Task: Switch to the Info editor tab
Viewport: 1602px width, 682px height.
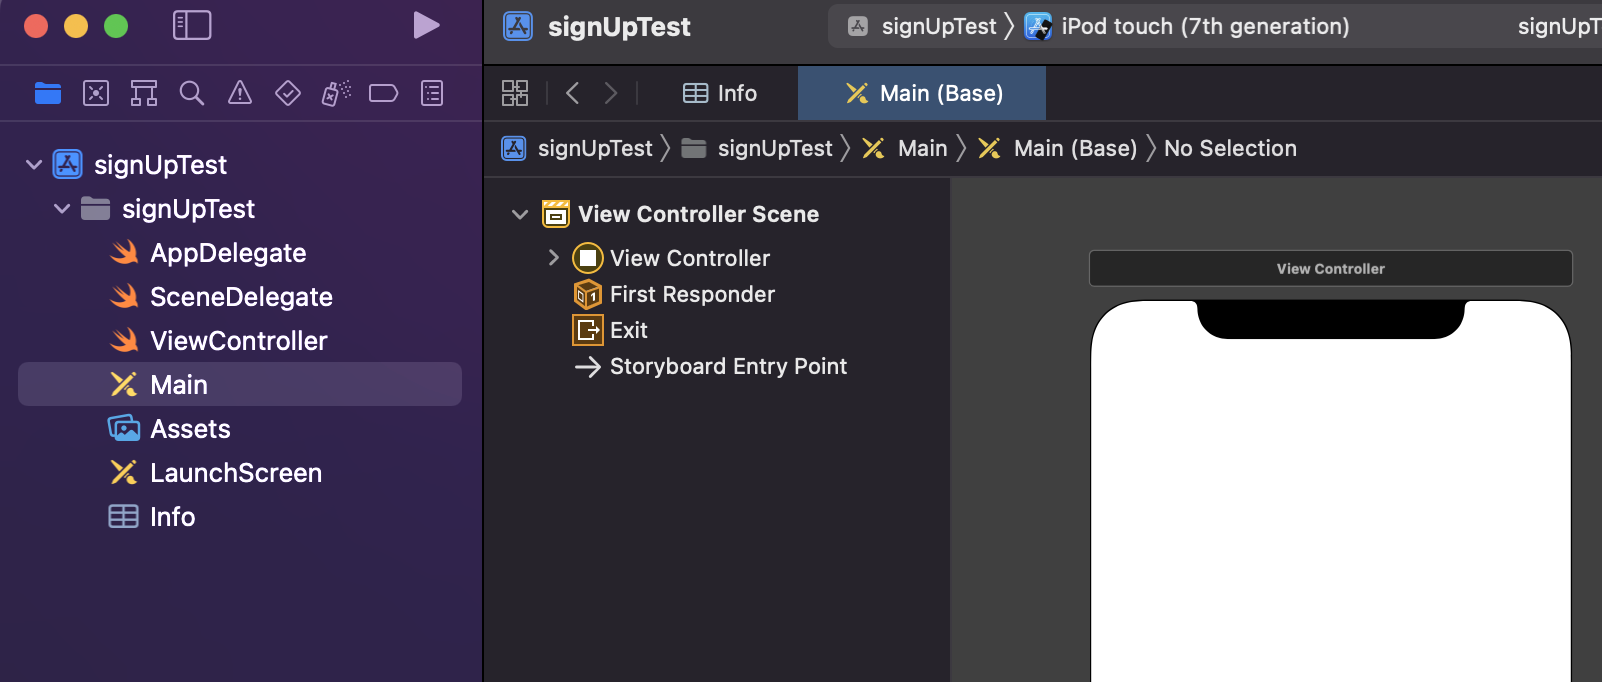Action: 720,93
